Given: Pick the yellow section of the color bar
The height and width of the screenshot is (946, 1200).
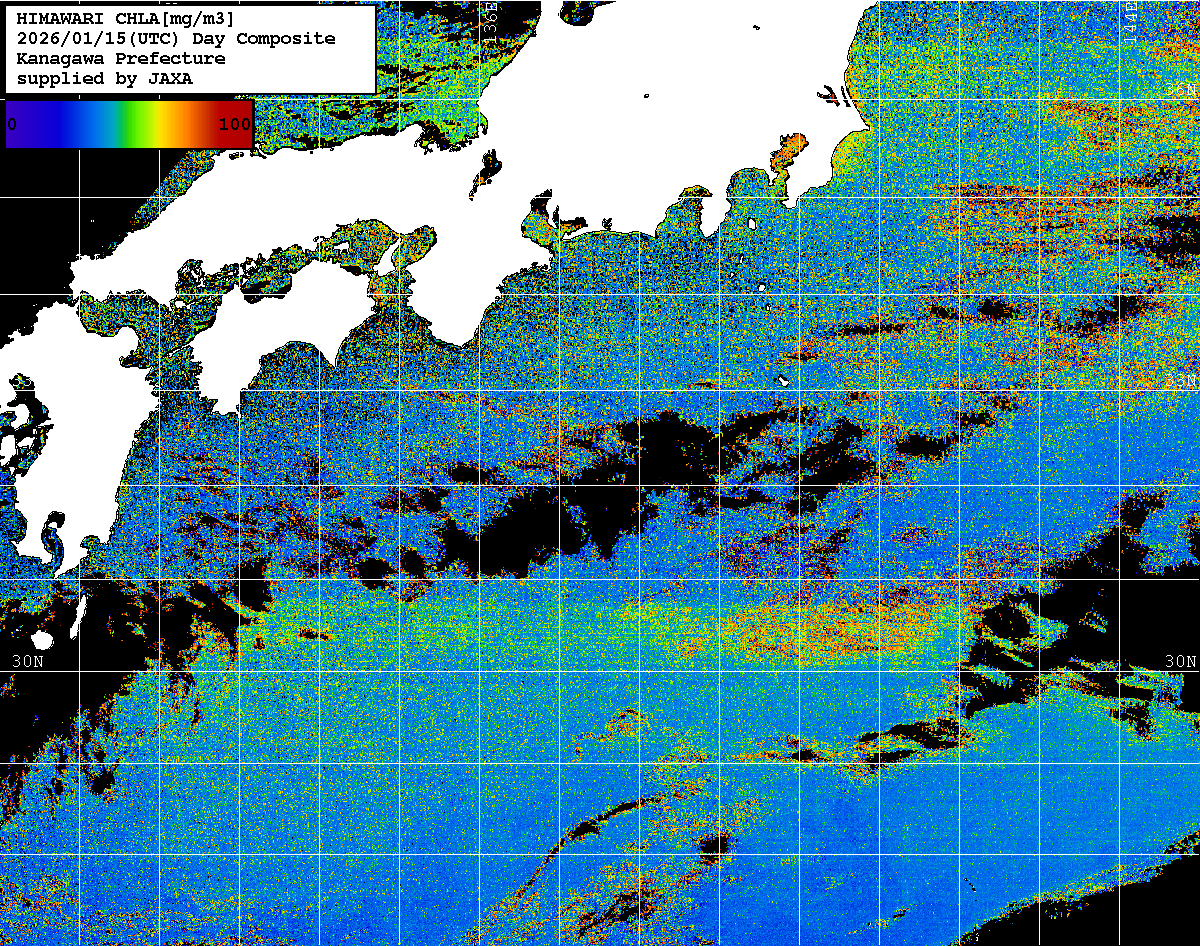Looking at the screenshot, I should coord(158,124).
